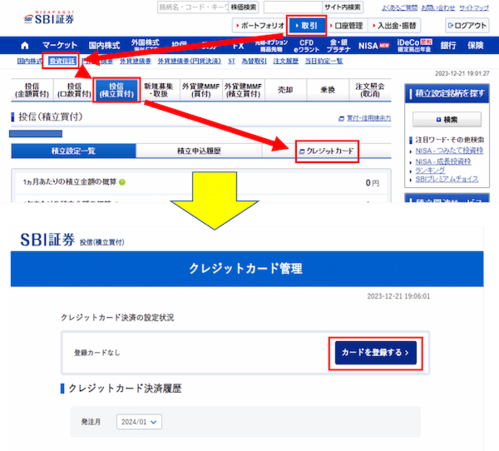
Task: Click the stock search input field
Action: tap(193, 7)
